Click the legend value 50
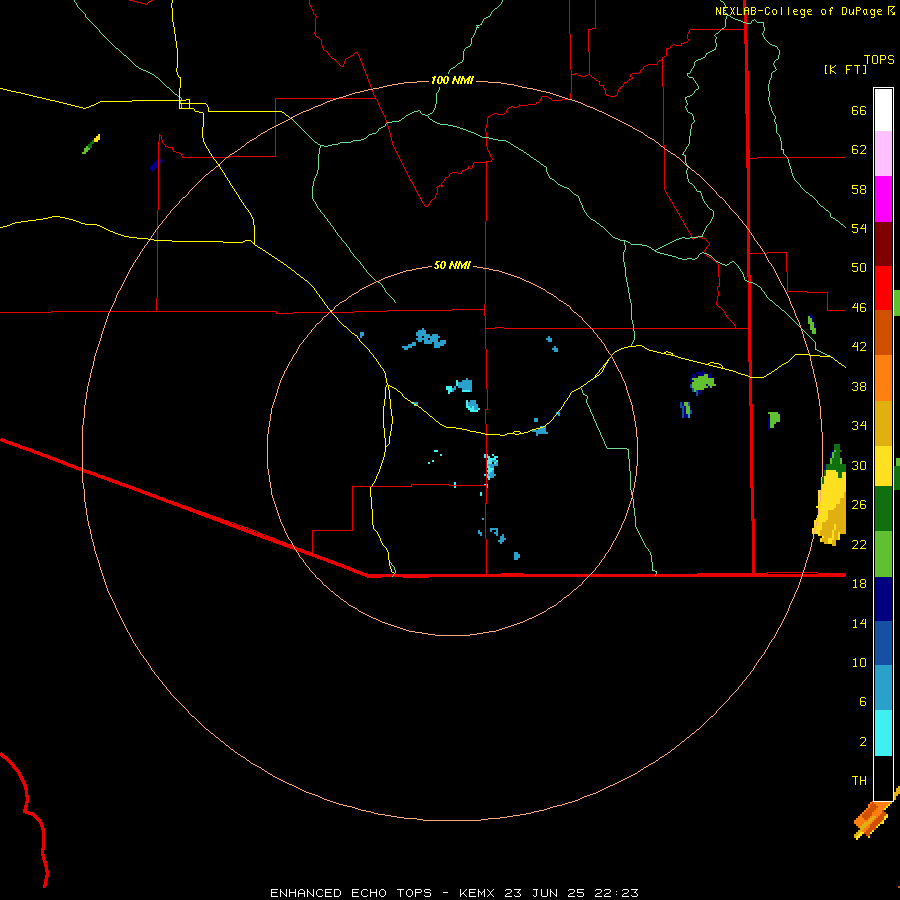Image resolution: width=900 pixels, height=900 pixels. tap(859, 268)
